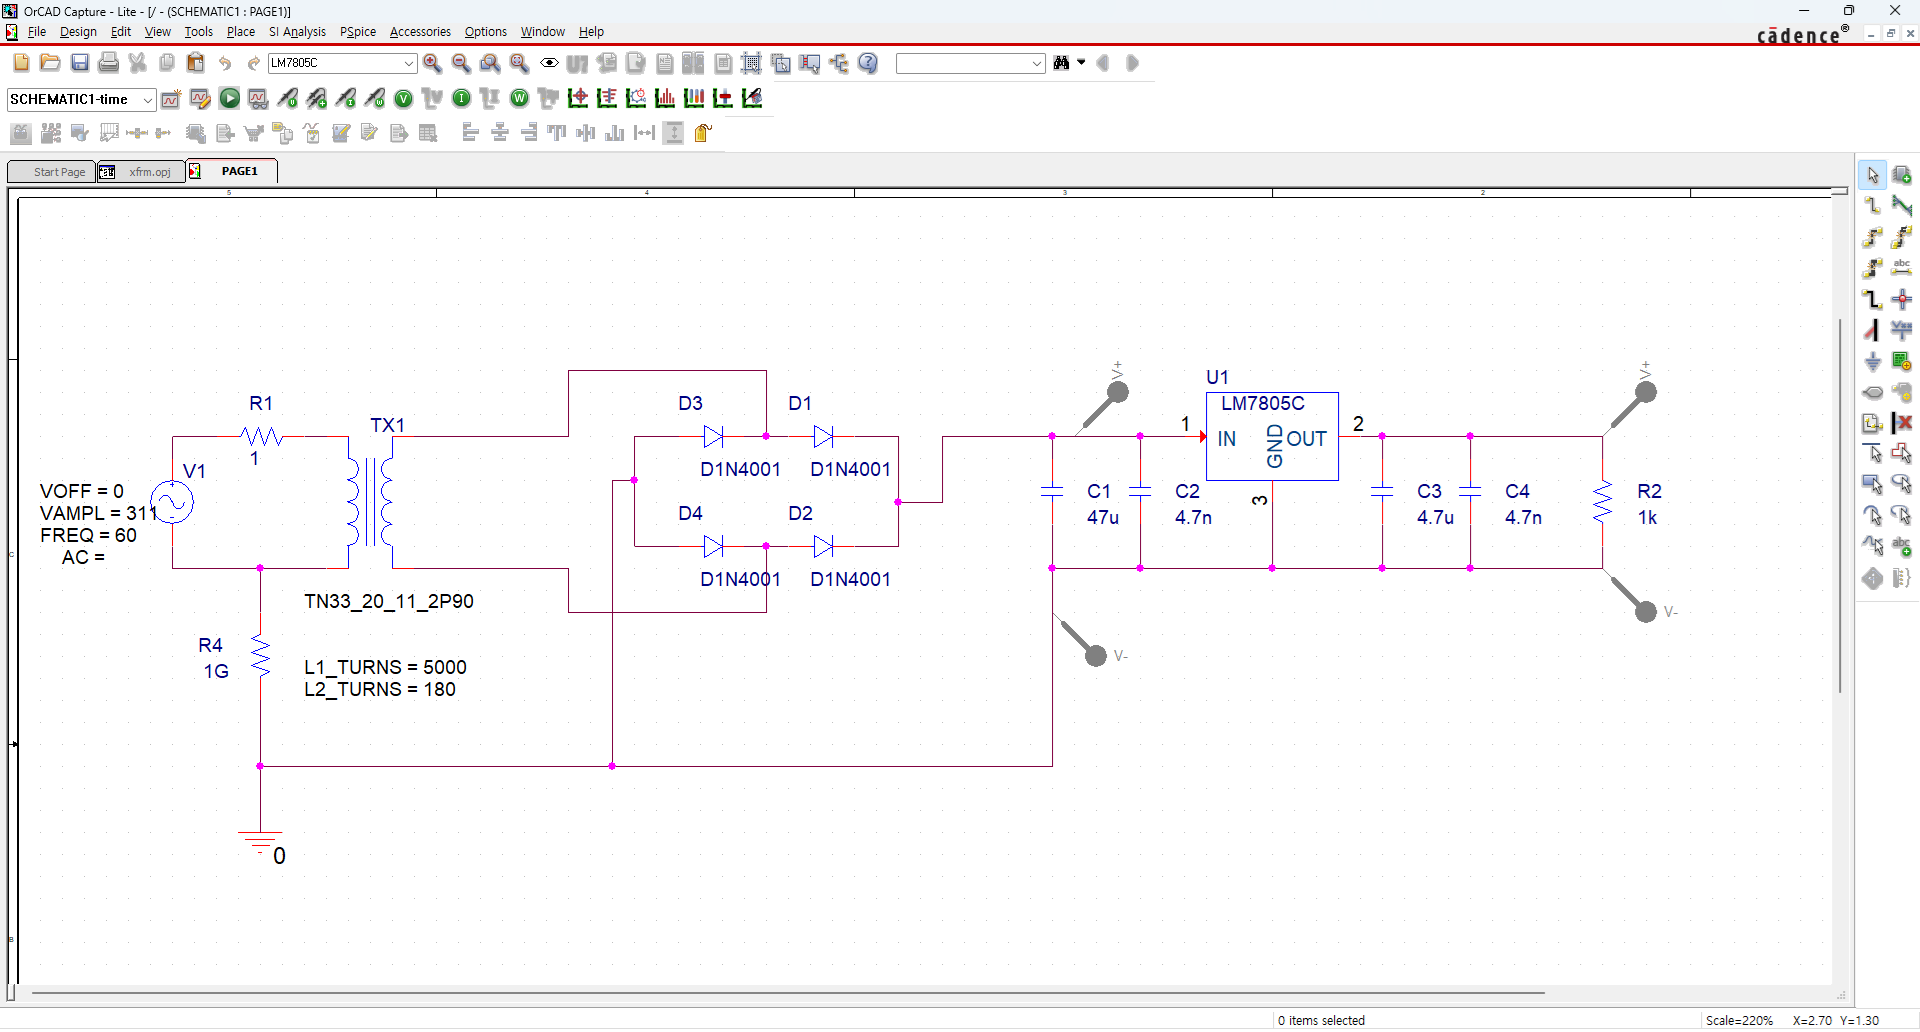
Task: Open the search box dropdown arrow
Action: [1036, 63]
